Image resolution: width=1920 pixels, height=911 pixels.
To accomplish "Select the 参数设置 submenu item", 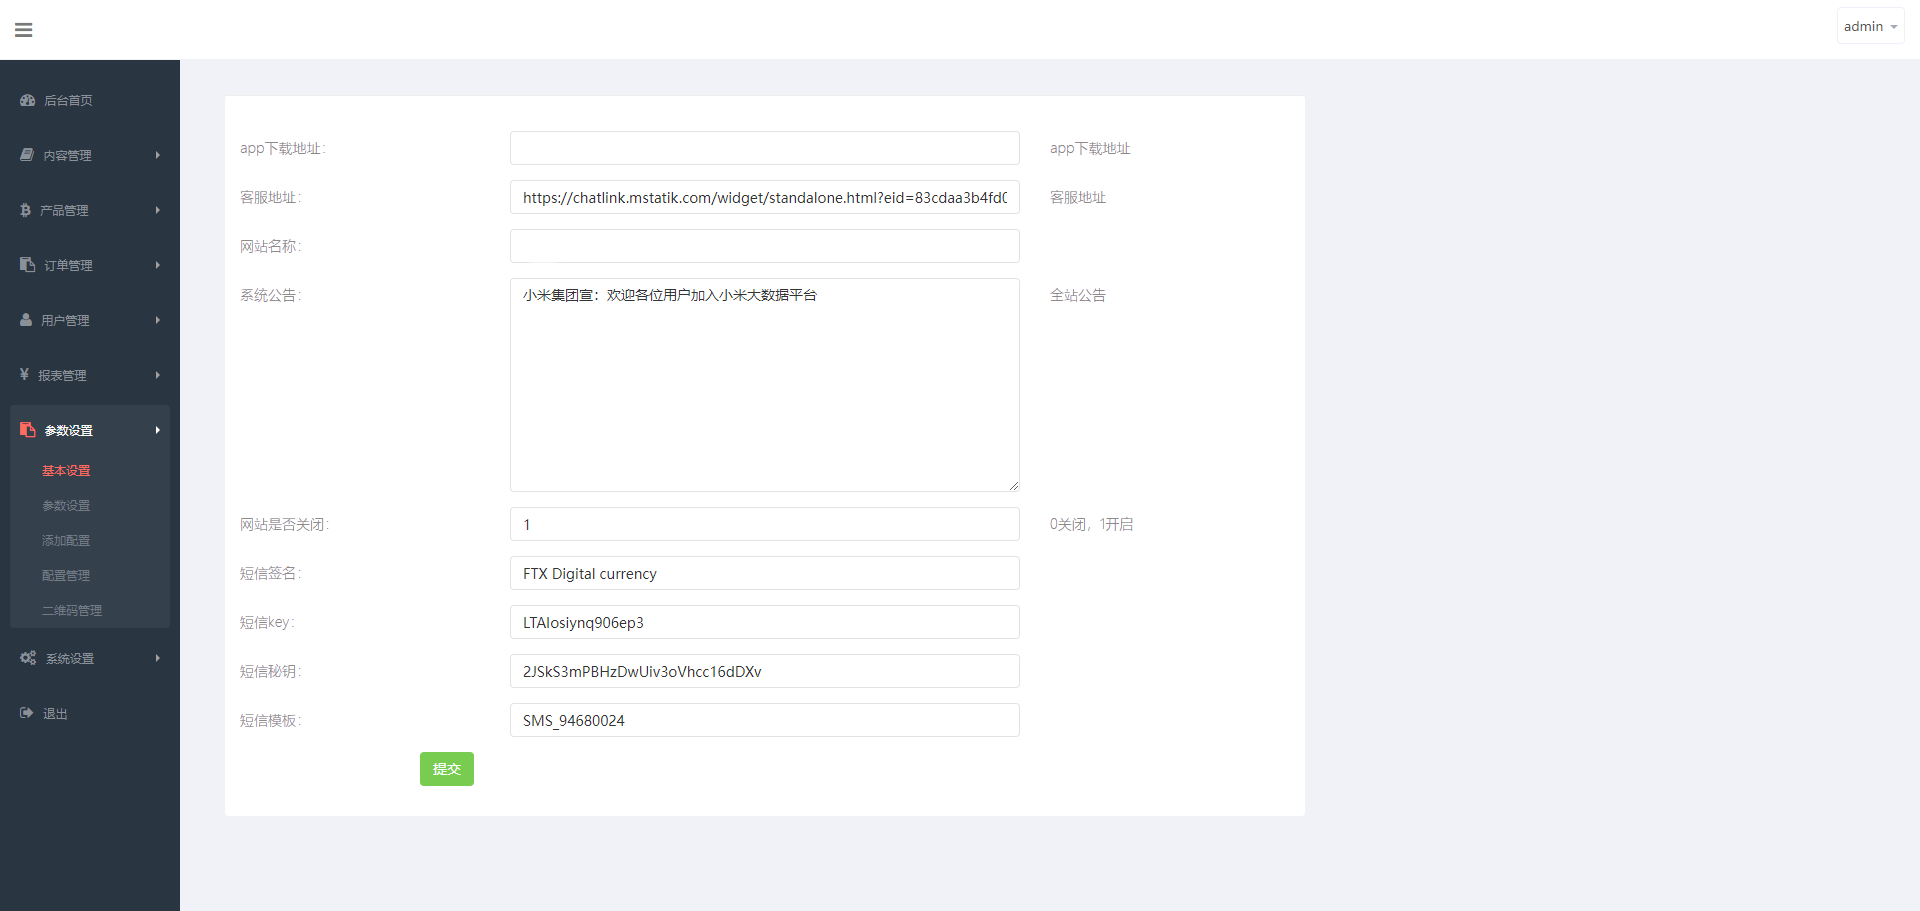I will click(x=66, y=505).
